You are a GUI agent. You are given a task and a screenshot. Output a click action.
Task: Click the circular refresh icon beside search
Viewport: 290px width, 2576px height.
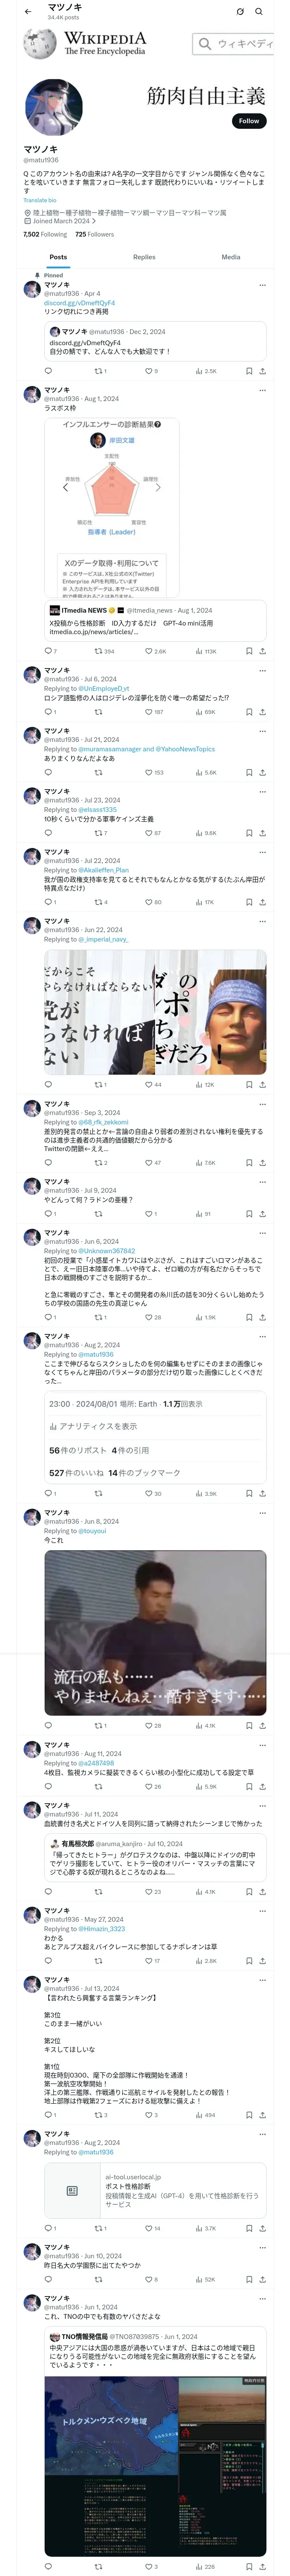(240, 12)
